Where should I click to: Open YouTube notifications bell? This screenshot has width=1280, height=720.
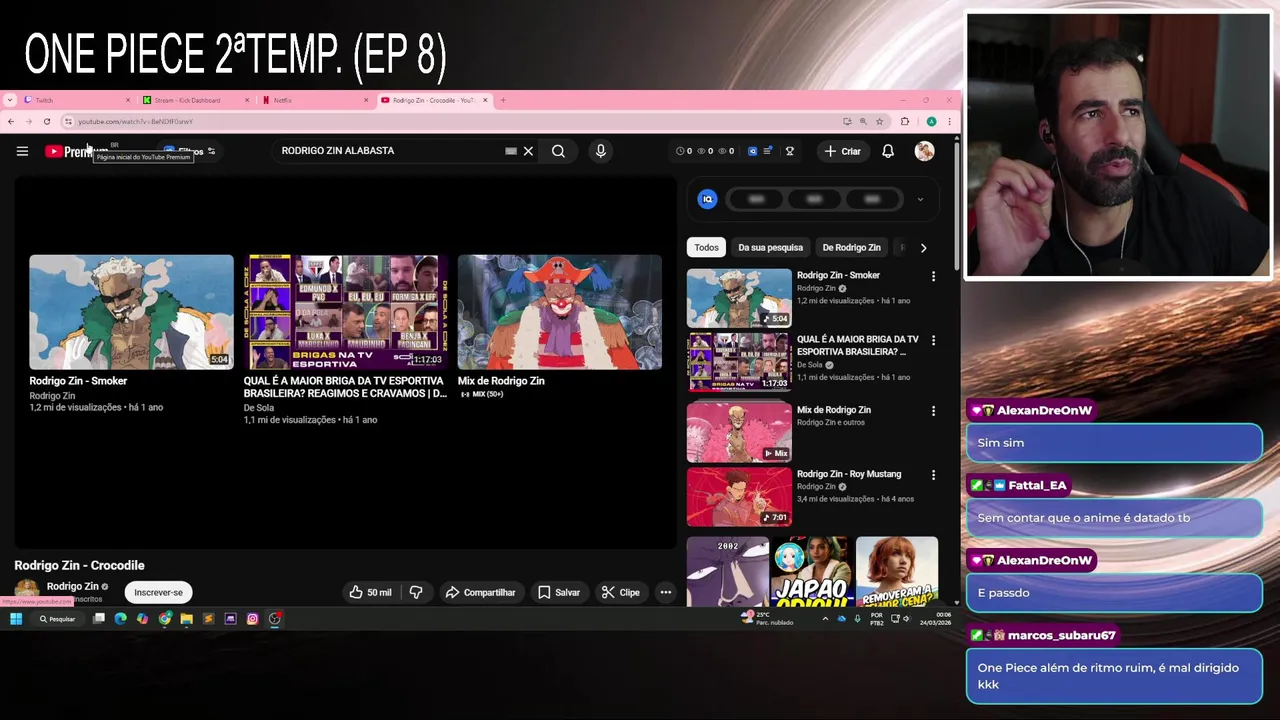[x=888, y=151]
